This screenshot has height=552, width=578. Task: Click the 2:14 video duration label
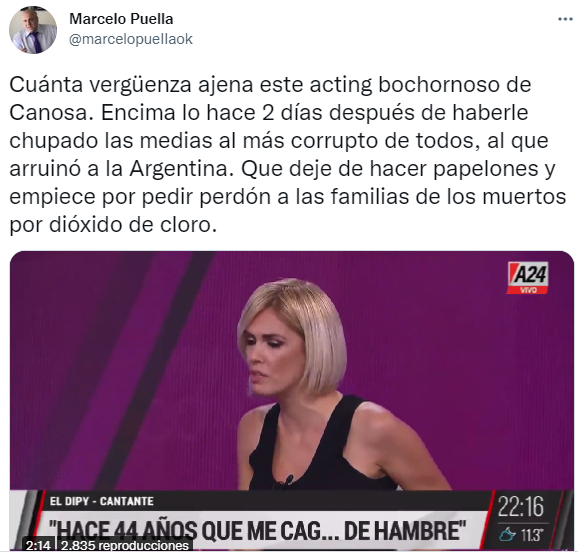click(38, 545)
